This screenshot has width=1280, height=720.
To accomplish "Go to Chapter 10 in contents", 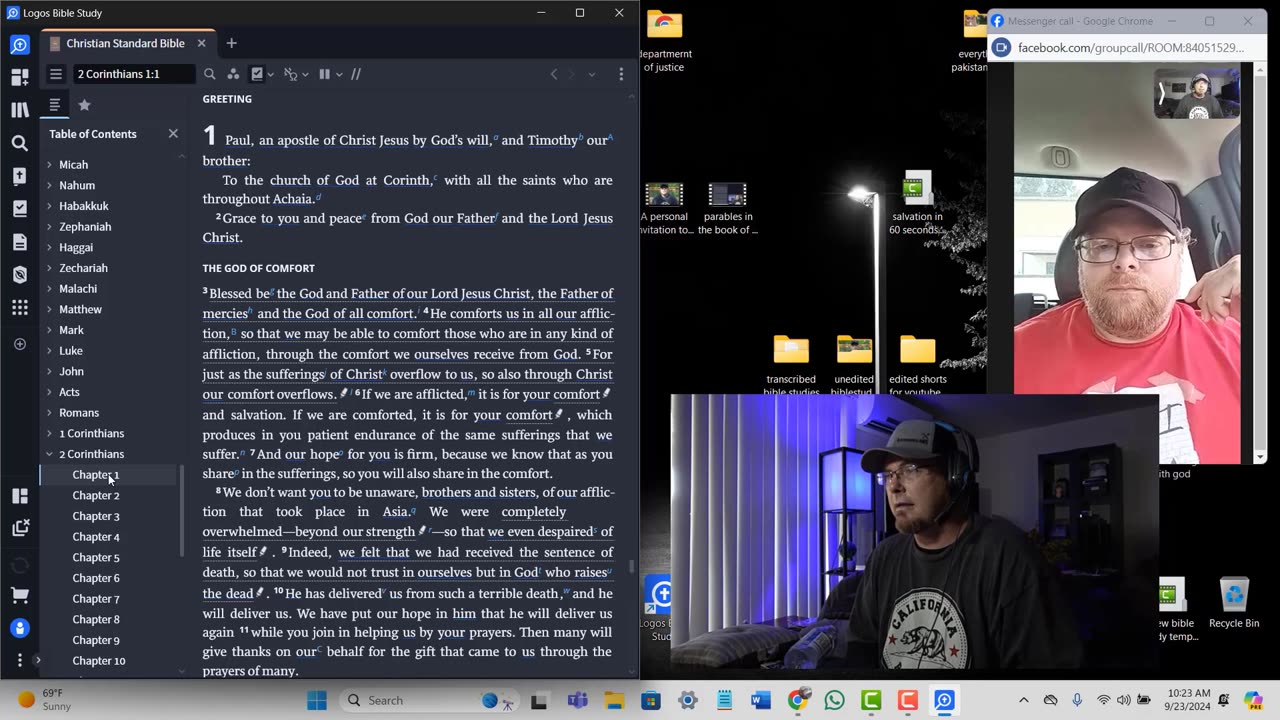I will point(99,661).
